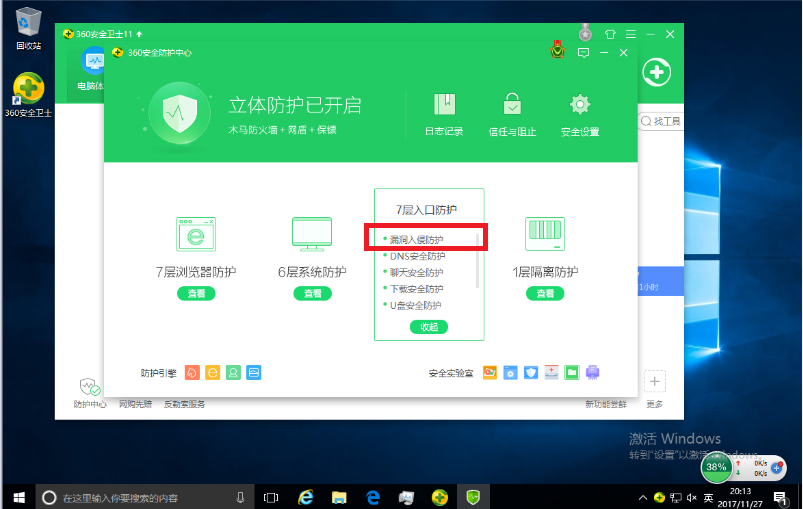Open 安全设置 security settings gear
Image resolution: width=803 pixels, height=509 pixels.
pyautogui.click(x=580, y=104)
